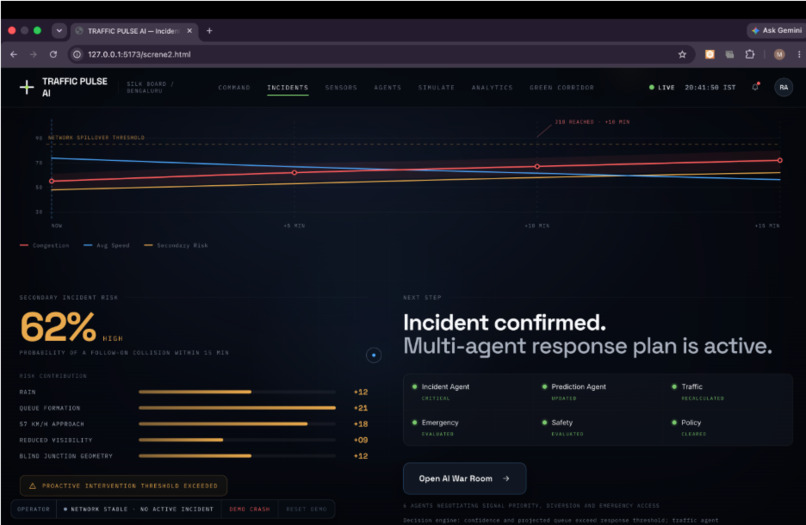Screen dimensions: 806x525
Task: Click the REDUCED VISIBILITY risk bar
Action: pyautogui.click(x=236, y=440)
